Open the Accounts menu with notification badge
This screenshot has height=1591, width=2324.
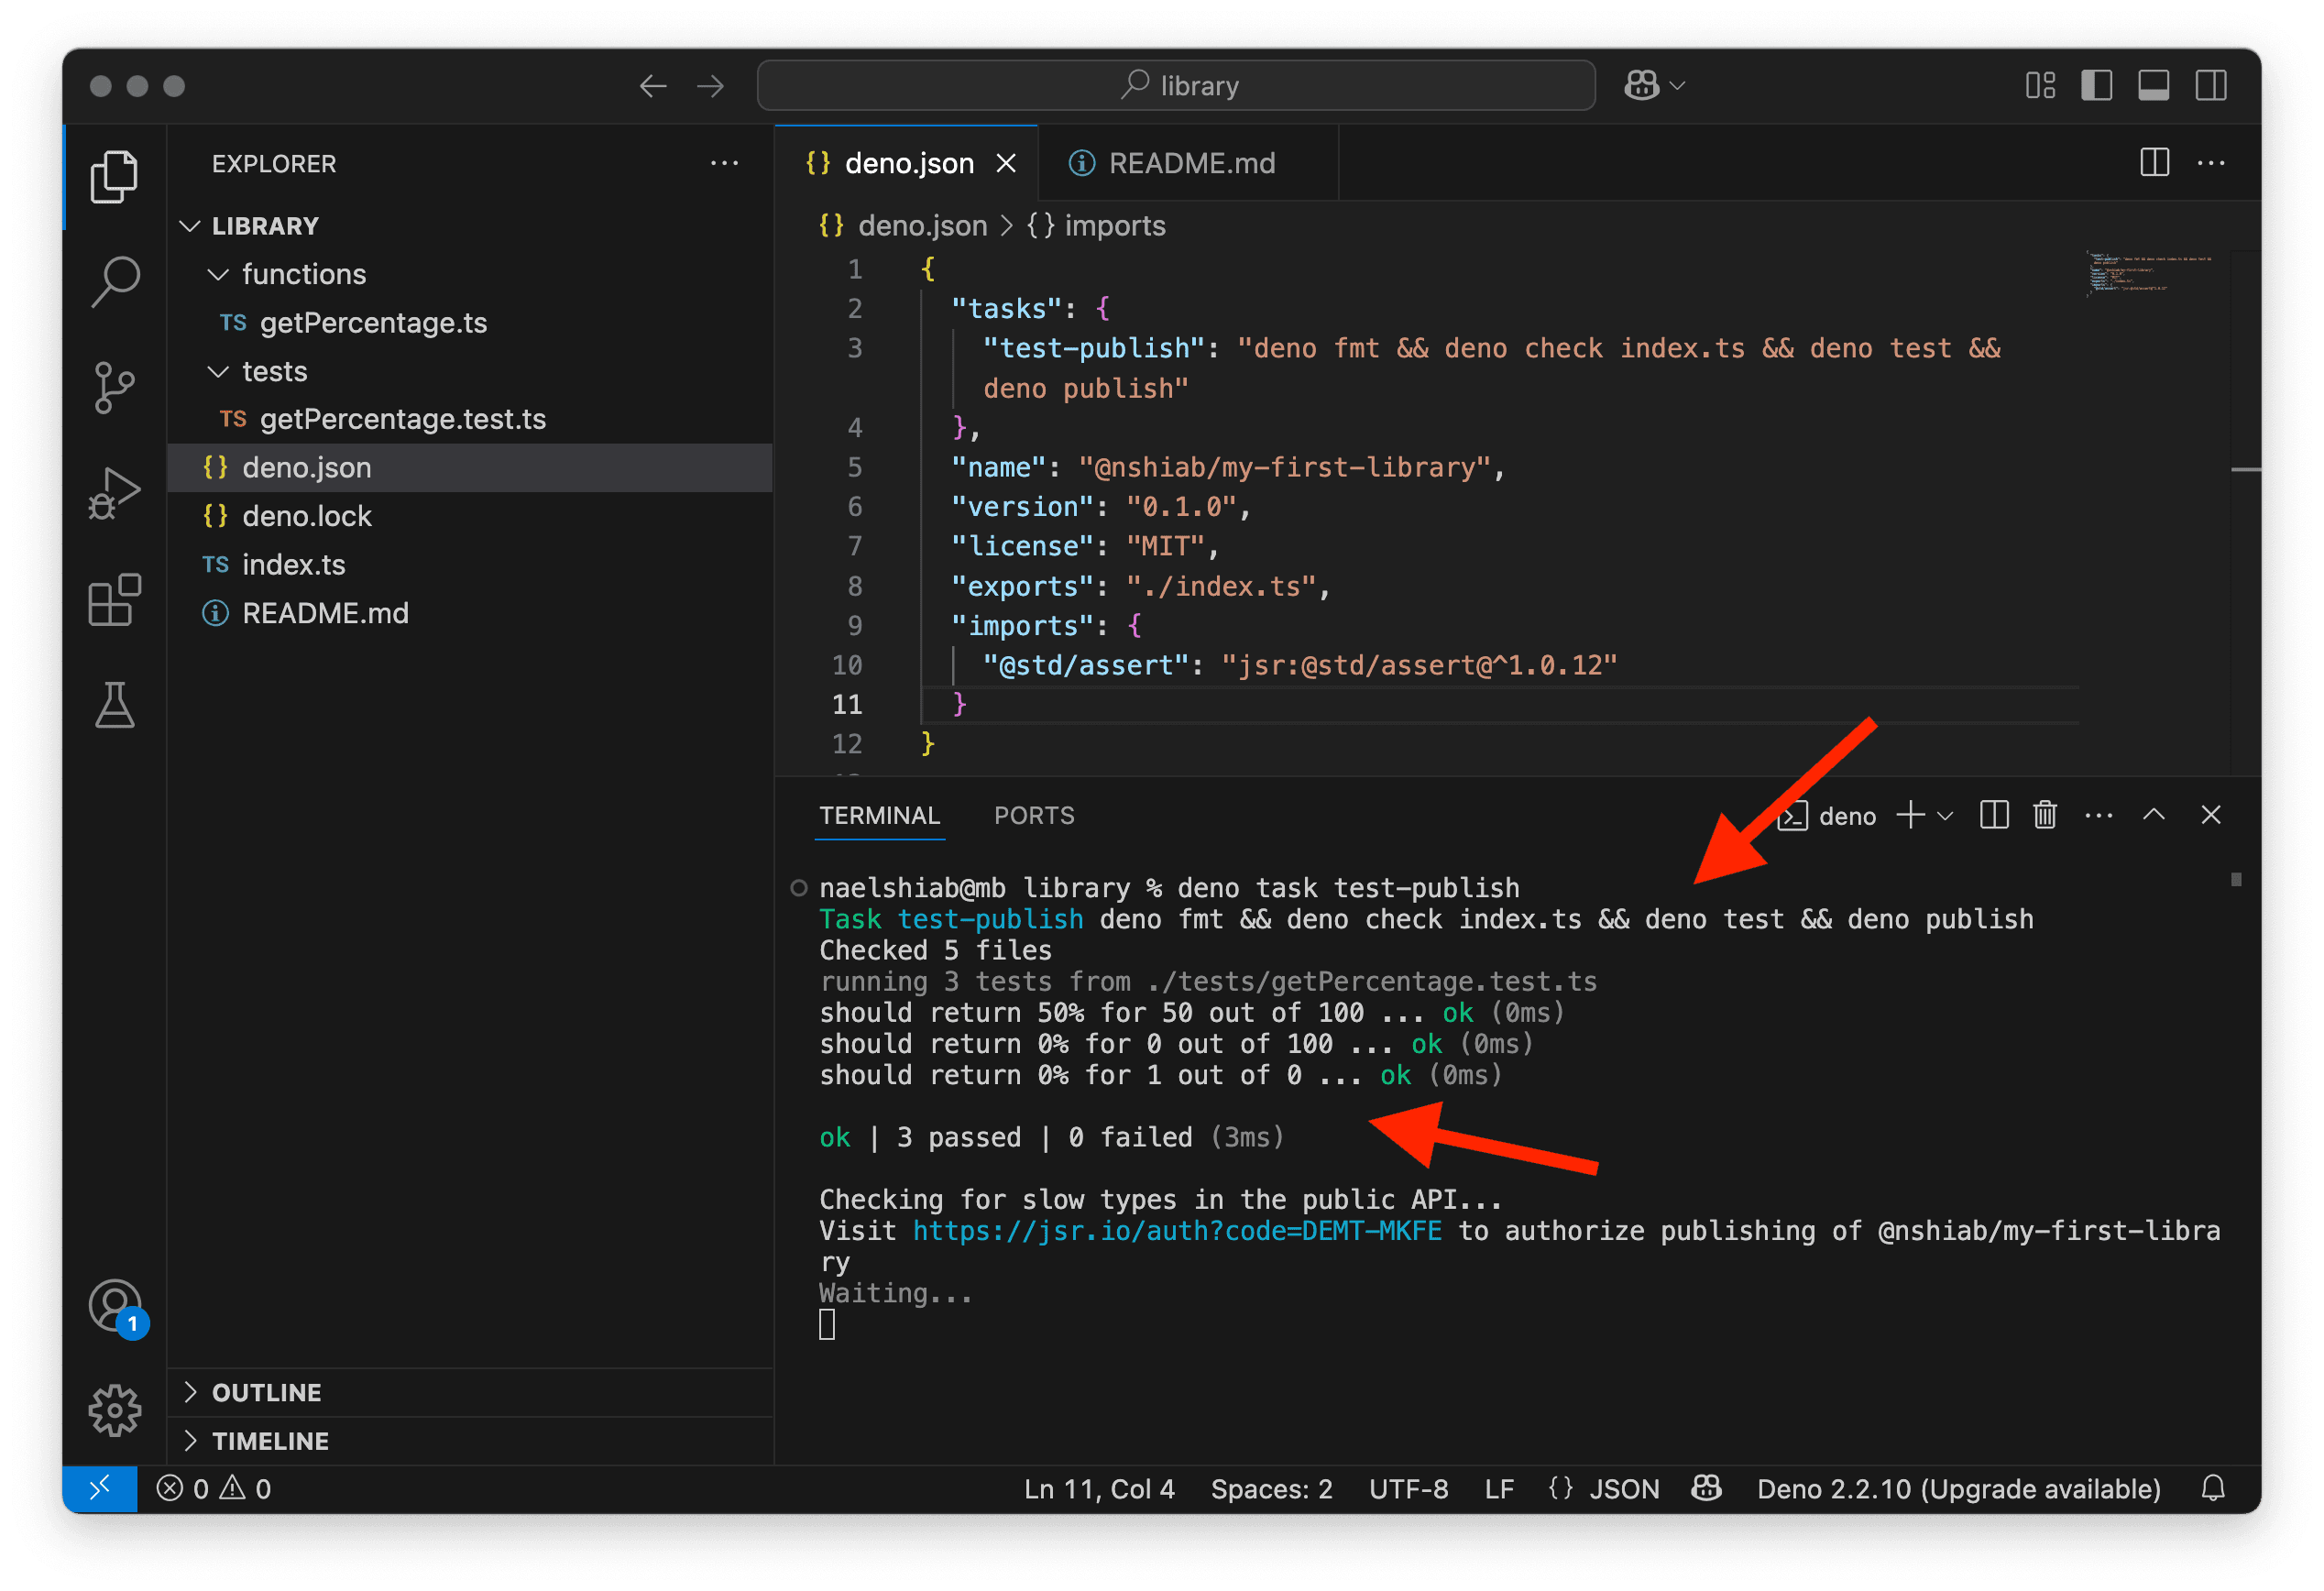tap(116, 1307)
